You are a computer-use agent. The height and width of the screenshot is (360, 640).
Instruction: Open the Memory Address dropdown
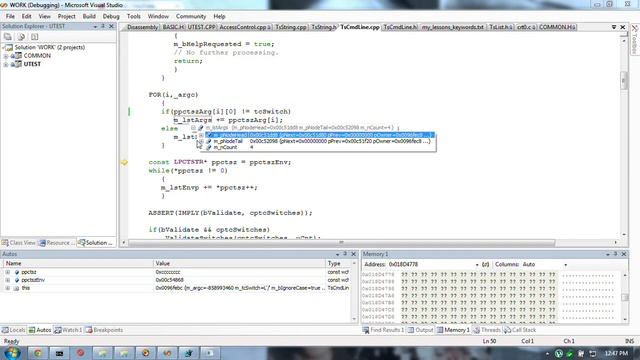(x=477, y=265)
